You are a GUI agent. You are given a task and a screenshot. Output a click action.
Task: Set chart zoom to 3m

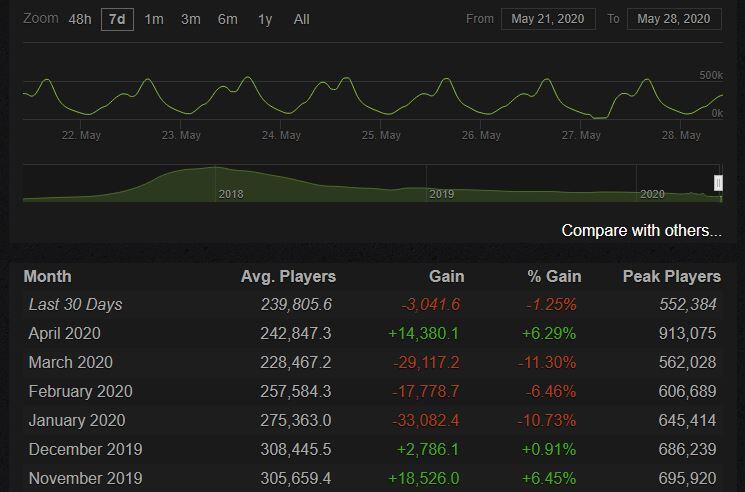click(x=190, y=19)
